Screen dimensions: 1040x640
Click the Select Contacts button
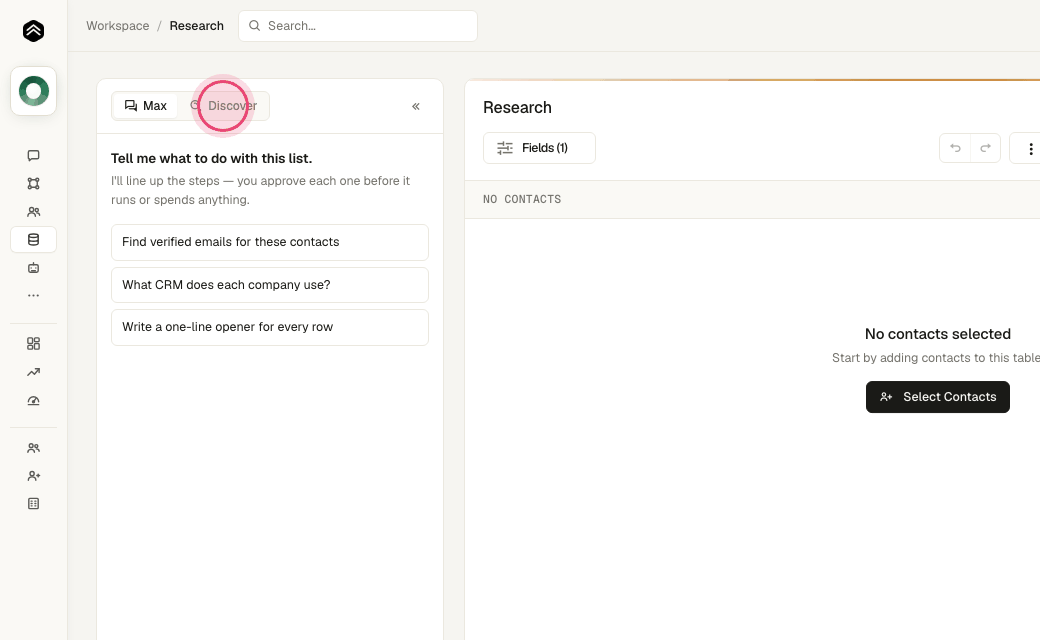click(x=938, y=397)
